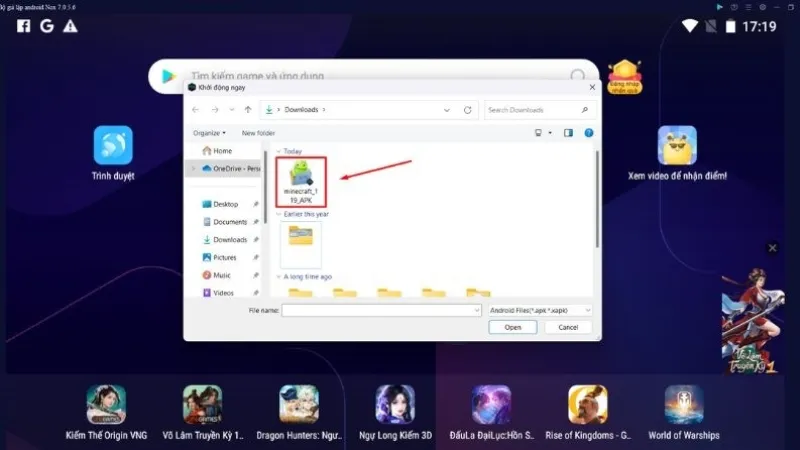Screen dimensions: 800x450
Task: Open emulator menu icon in title bar
Action: pyautogui.click(x=748, y=7)
